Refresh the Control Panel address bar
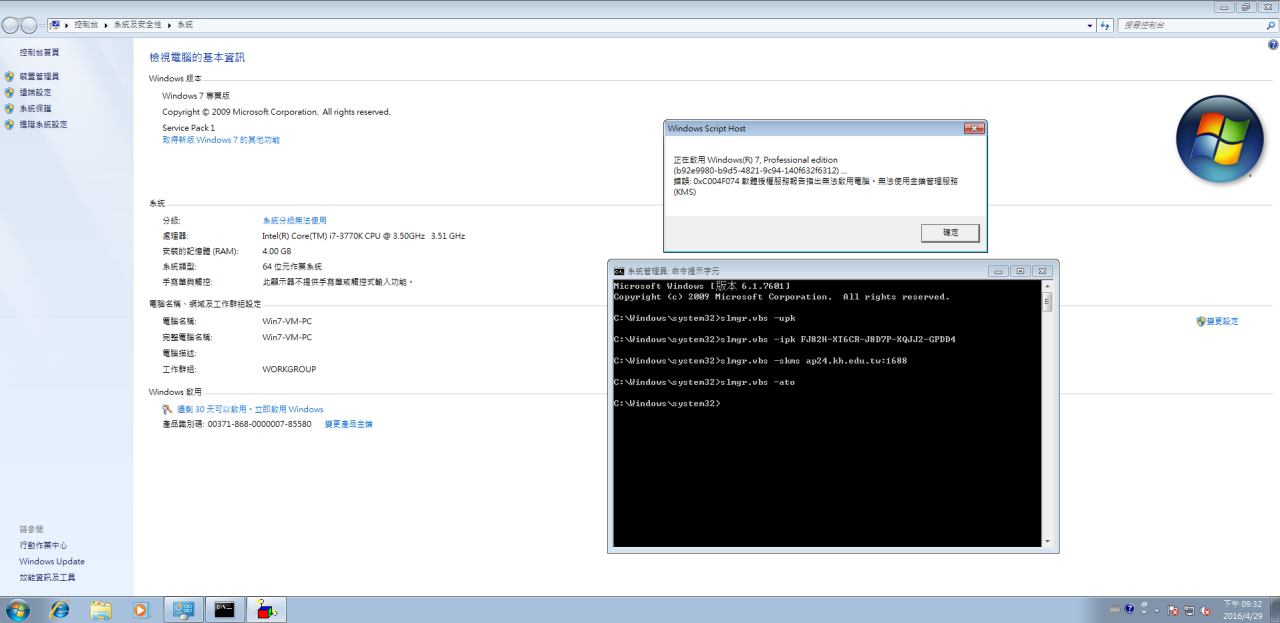The height and width of the screenshot is (623, 1280). pos(1105,25)
